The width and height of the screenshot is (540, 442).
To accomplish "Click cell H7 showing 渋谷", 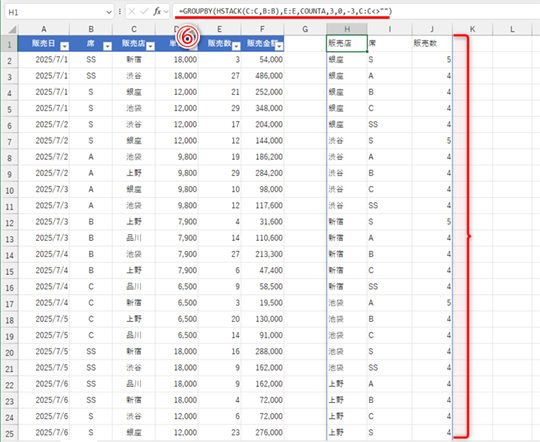I will click(347, 141).
